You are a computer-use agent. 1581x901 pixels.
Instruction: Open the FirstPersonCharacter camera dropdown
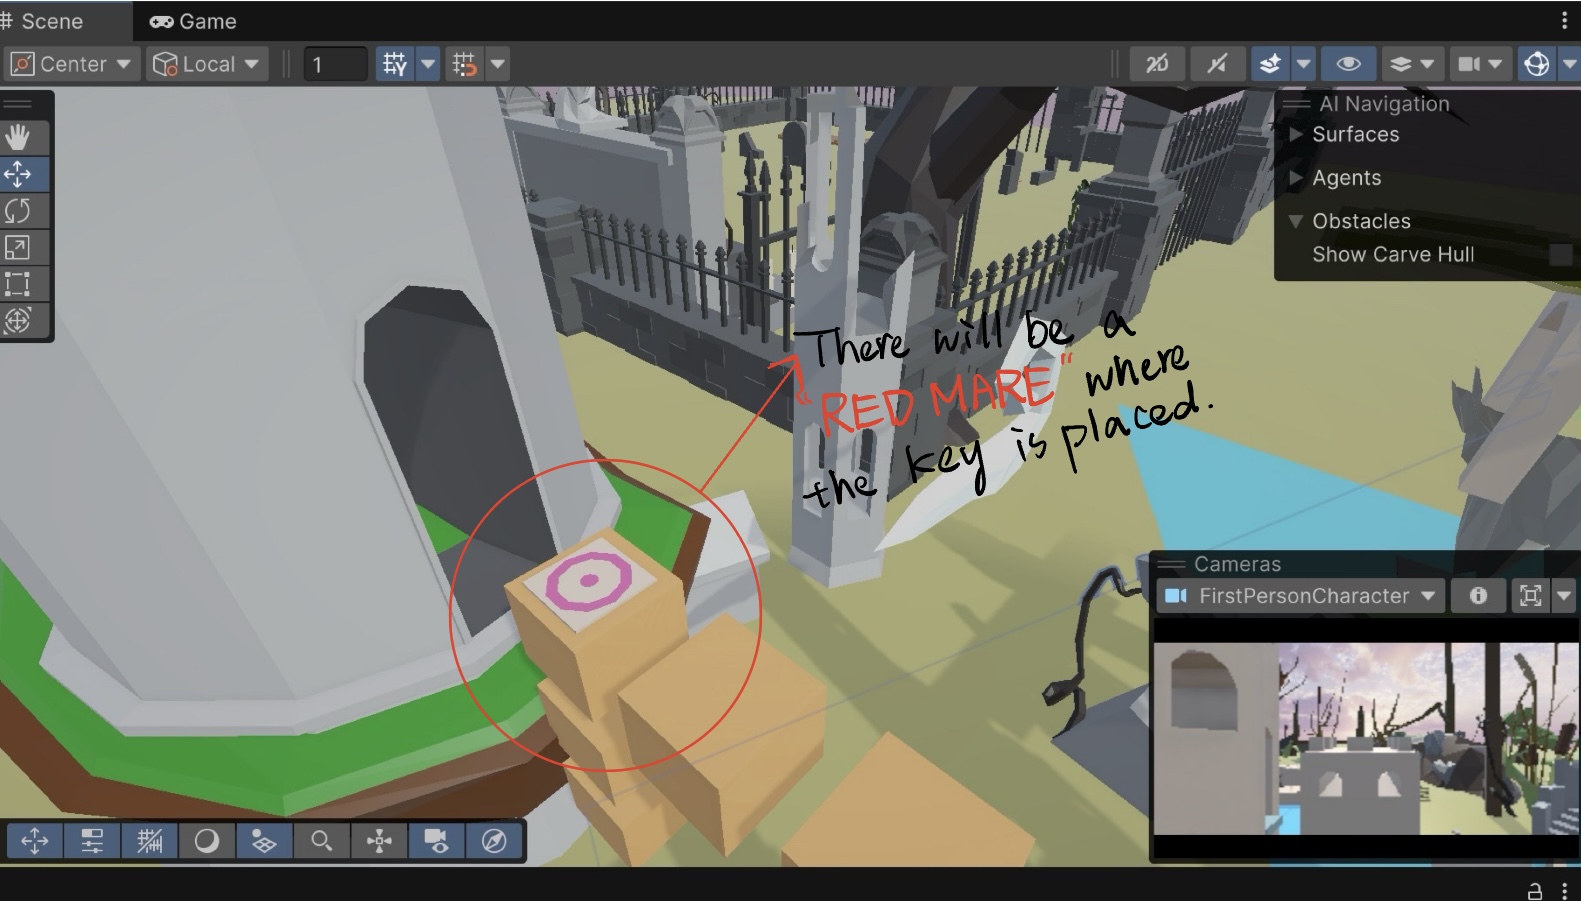click(x=1302, y=596)
